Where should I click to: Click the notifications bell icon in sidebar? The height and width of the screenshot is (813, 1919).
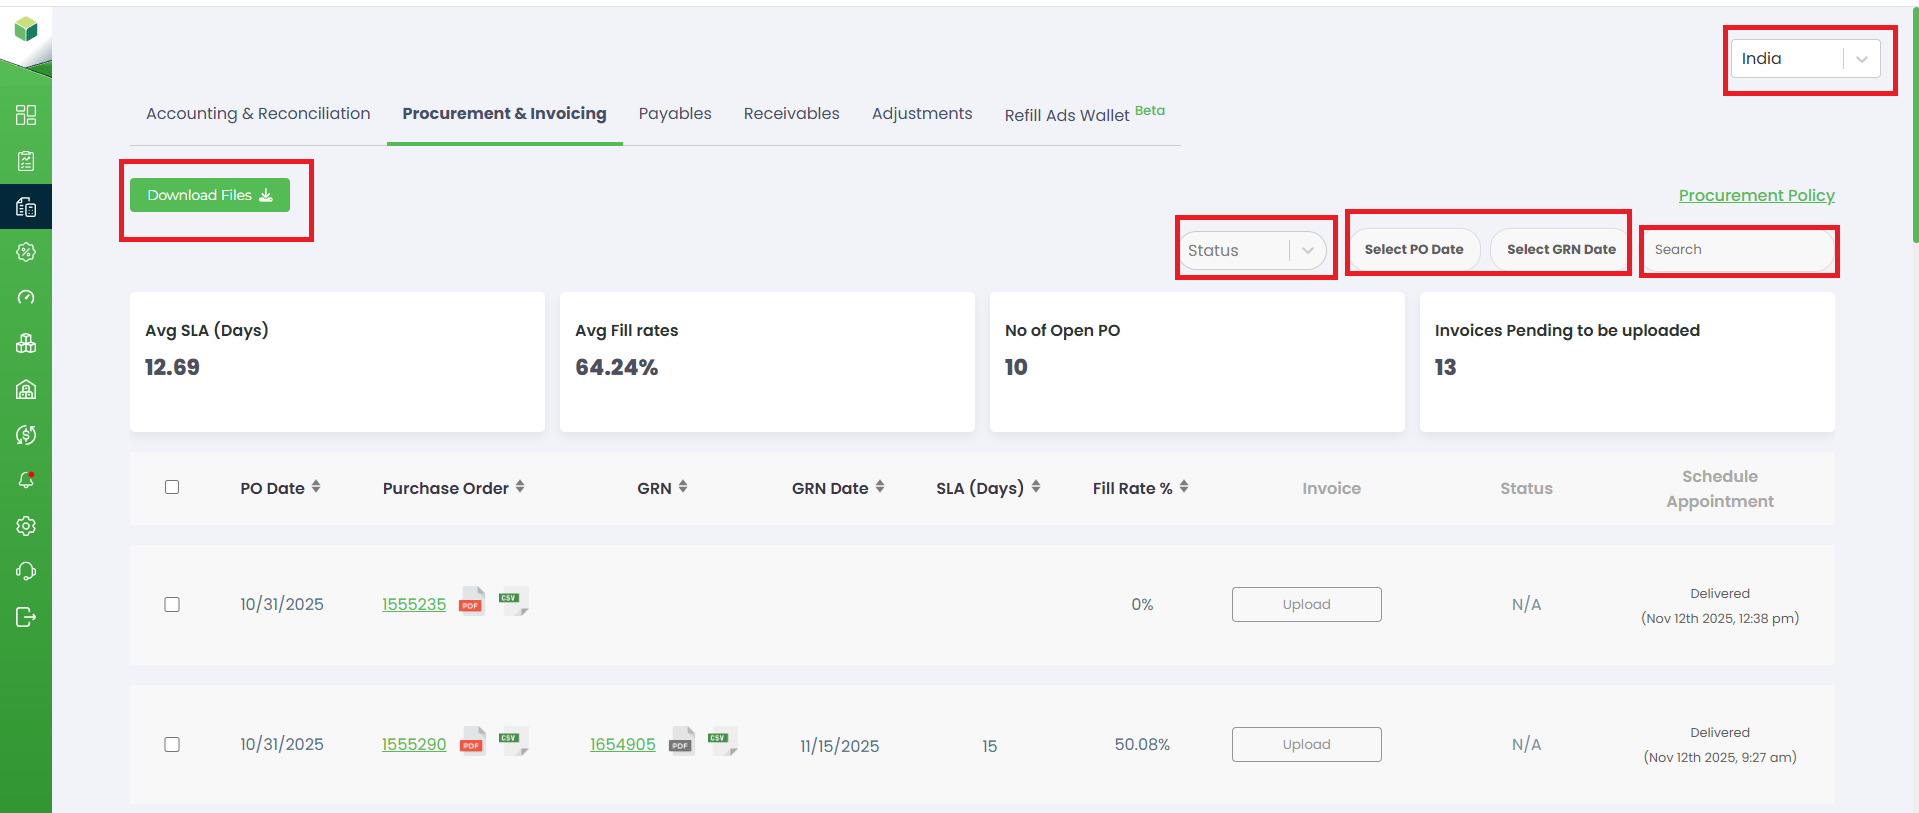26,480
